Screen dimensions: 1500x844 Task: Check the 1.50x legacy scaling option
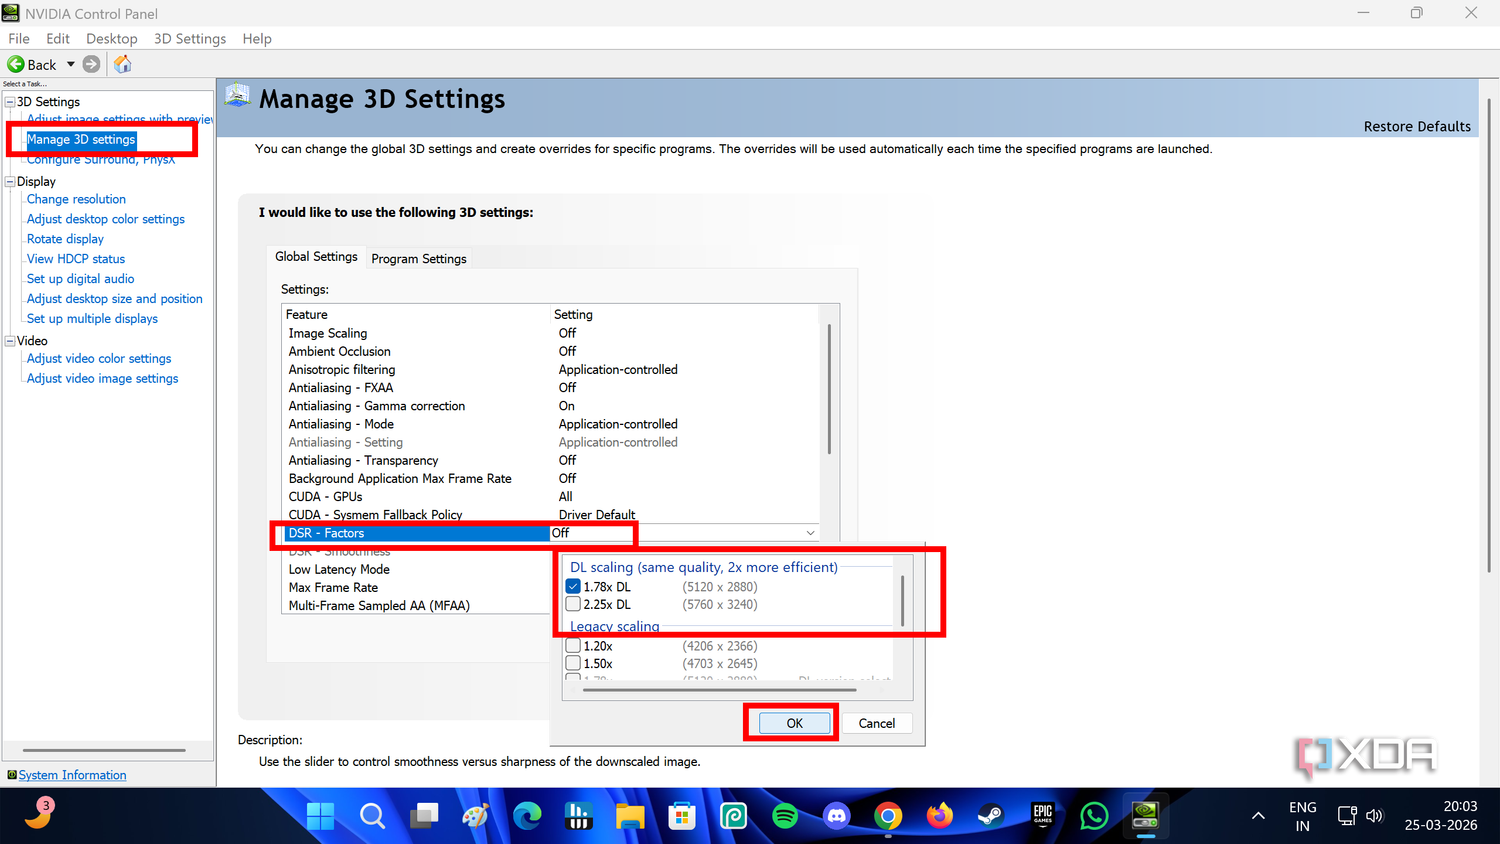573,663
